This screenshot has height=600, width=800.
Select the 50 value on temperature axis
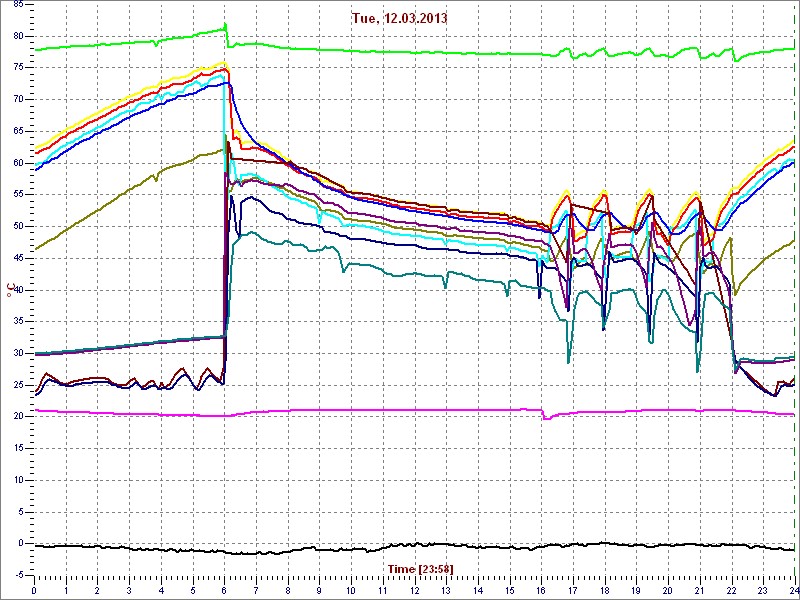(x=17, y=226)
